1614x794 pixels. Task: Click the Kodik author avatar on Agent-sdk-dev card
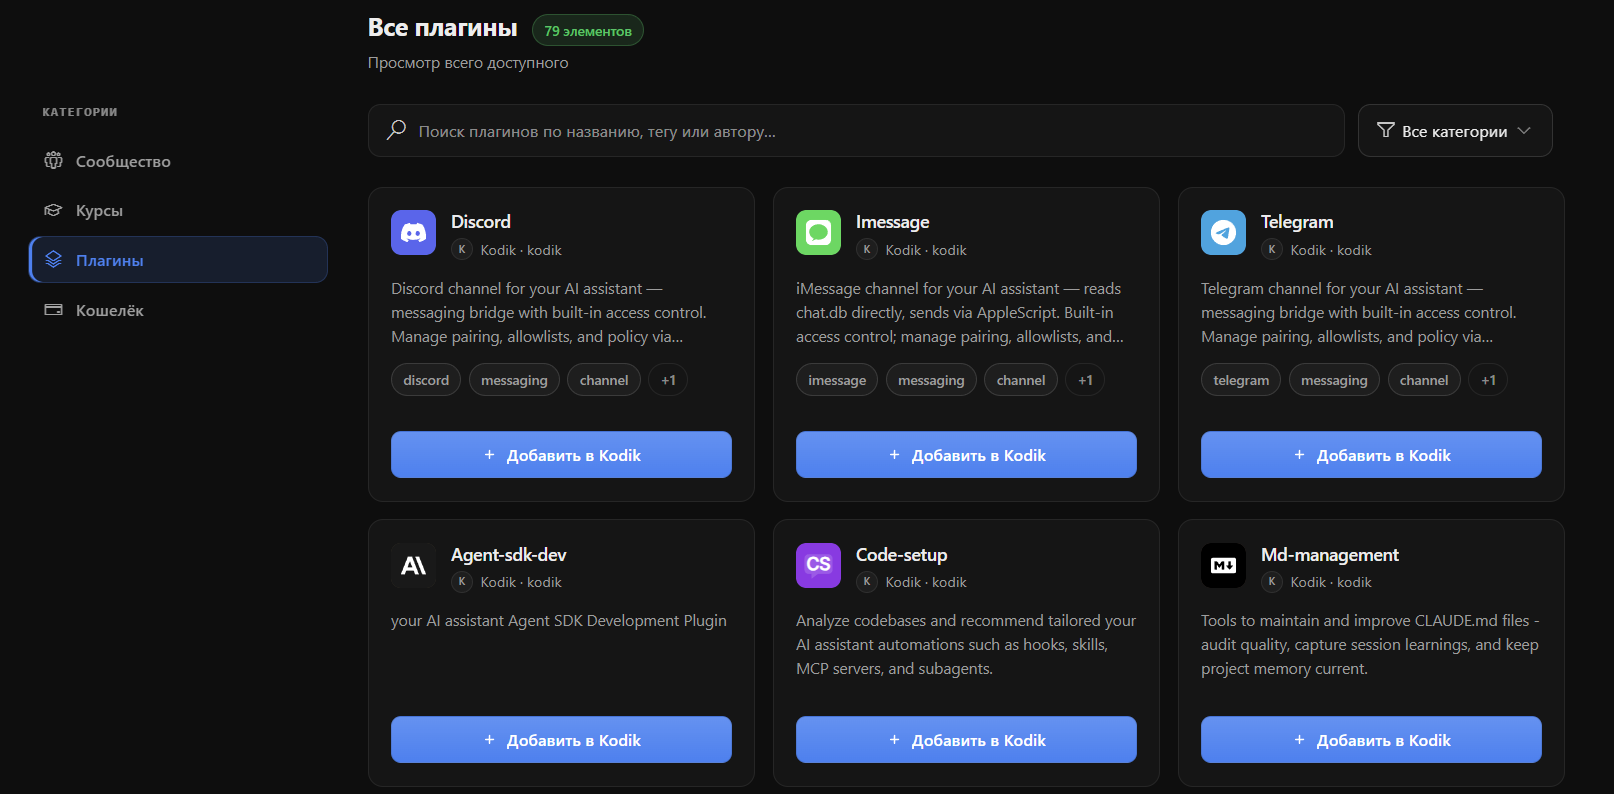tap(462, 582)
